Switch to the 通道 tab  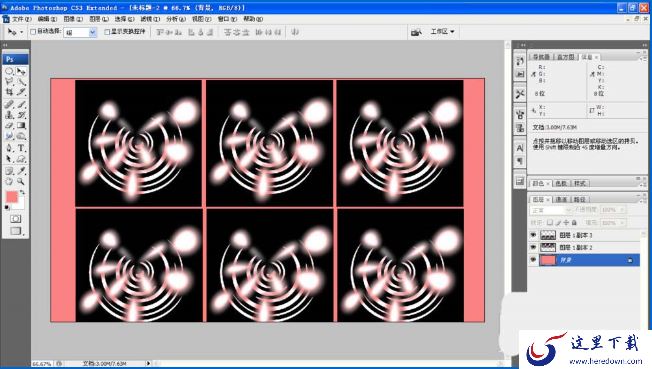pos(561,200)
